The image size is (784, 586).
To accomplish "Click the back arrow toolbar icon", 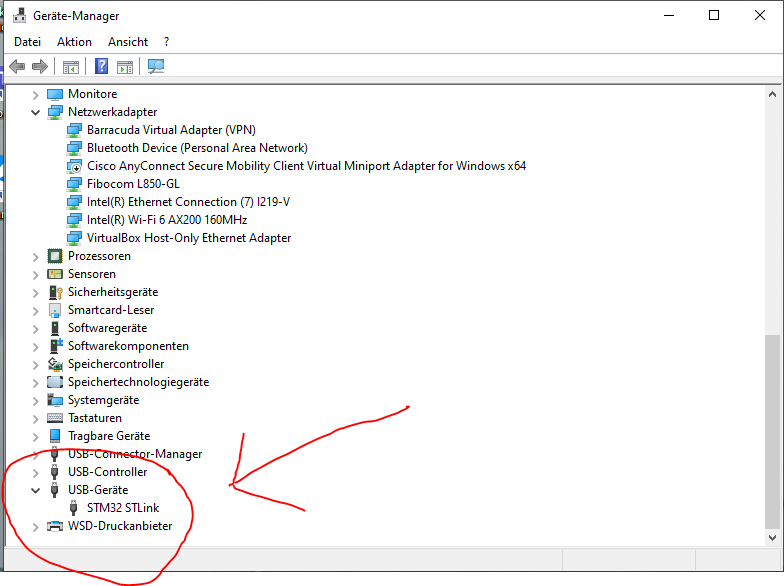I will tap(17, 67).
